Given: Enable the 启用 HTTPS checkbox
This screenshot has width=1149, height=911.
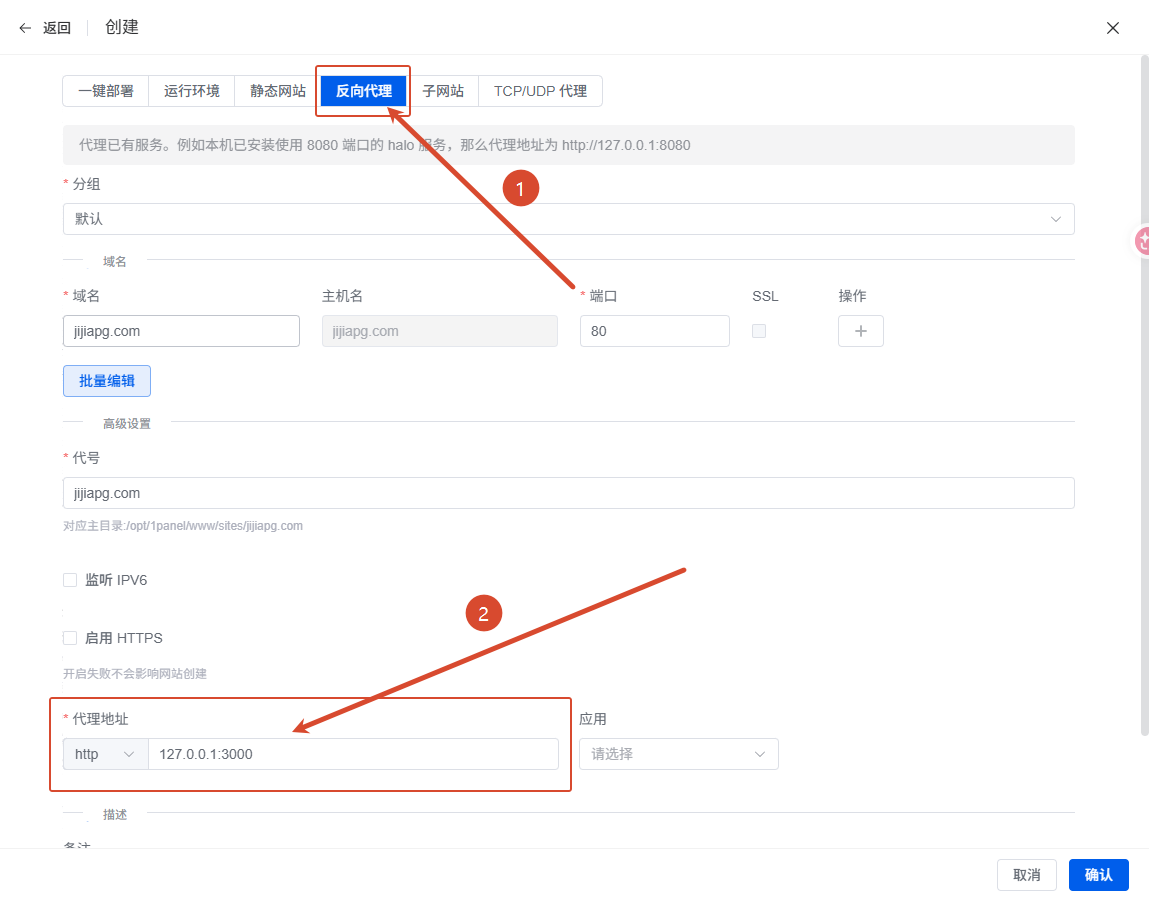Looking at the screenshot, I should click(70, 638).
